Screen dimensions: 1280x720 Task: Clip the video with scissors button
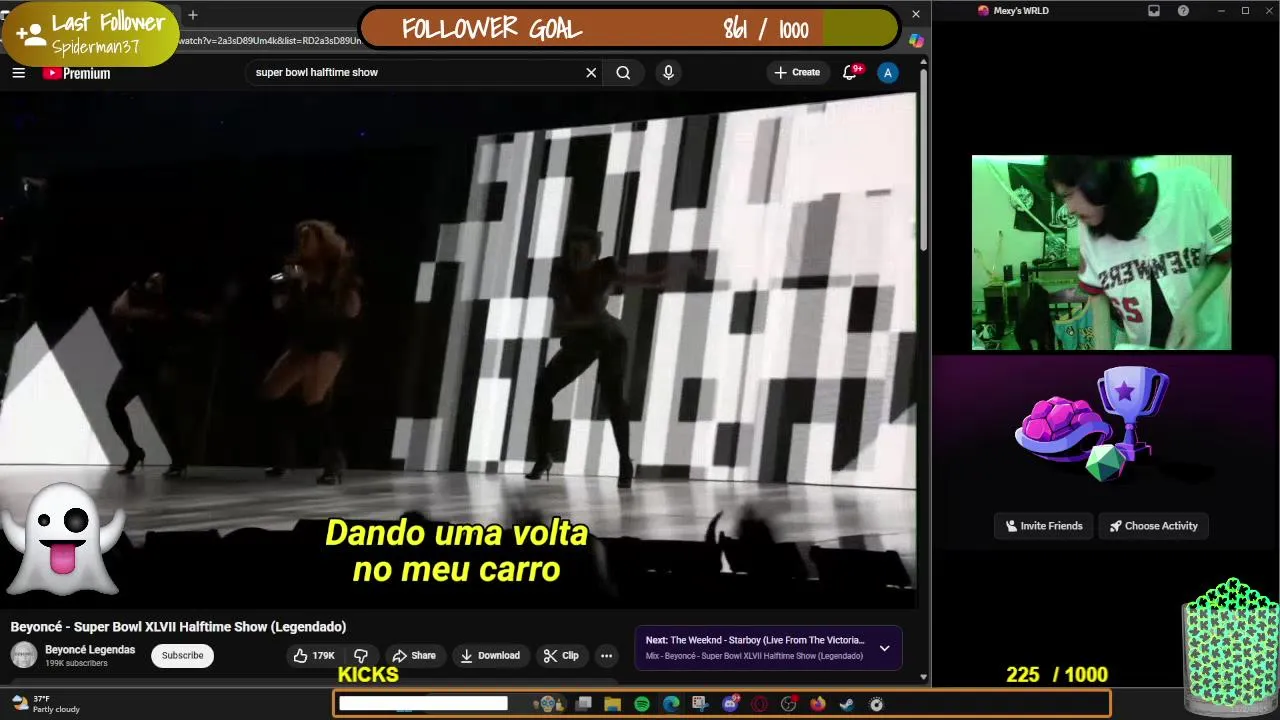coord(561,656)
